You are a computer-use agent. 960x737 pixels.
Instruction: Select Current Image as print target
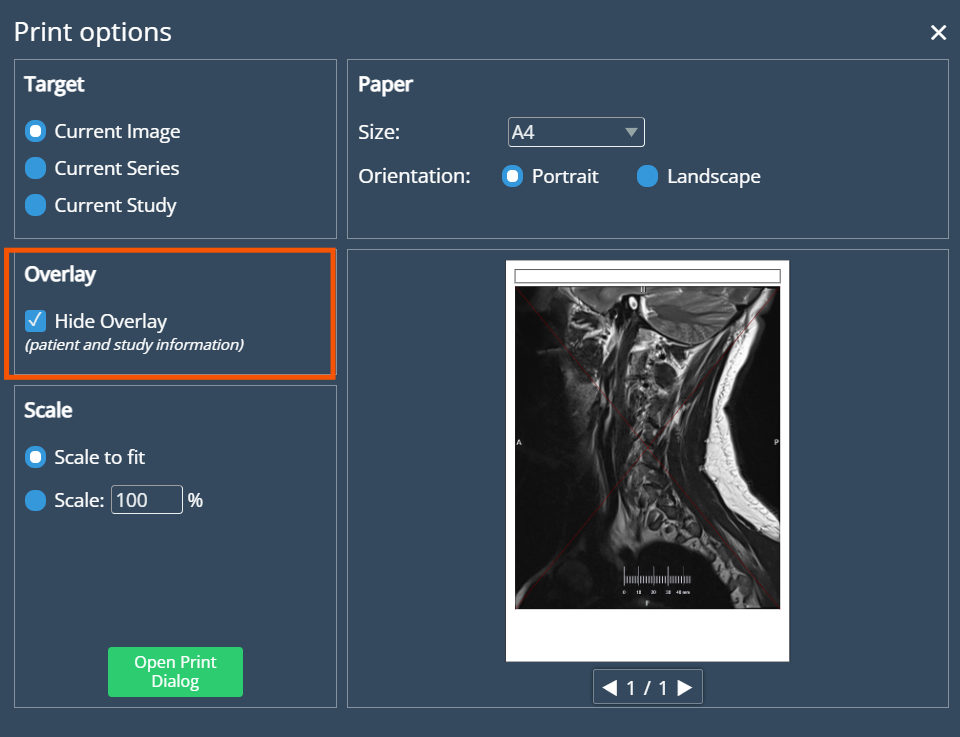(36, 132)
